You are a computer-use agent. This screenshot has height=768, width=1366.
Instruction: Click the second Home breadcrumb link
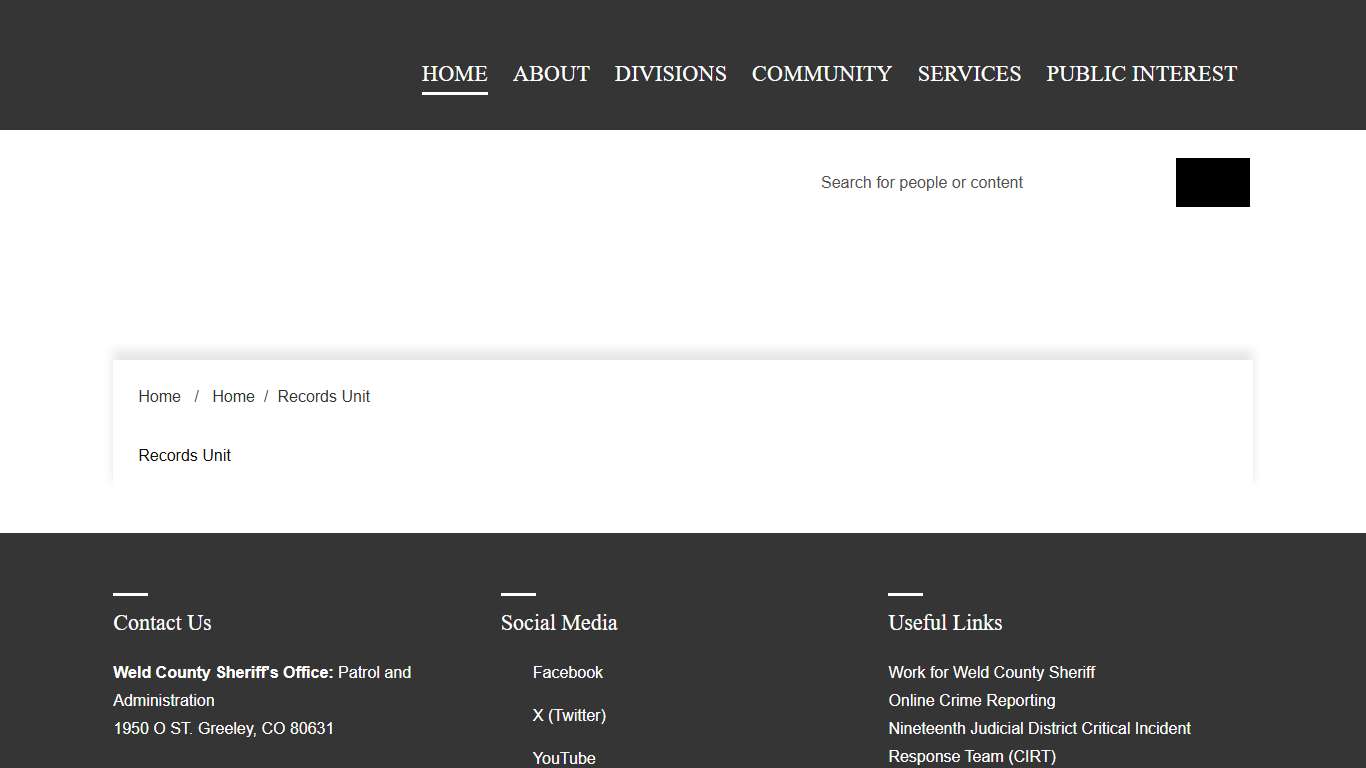(233, 396)
